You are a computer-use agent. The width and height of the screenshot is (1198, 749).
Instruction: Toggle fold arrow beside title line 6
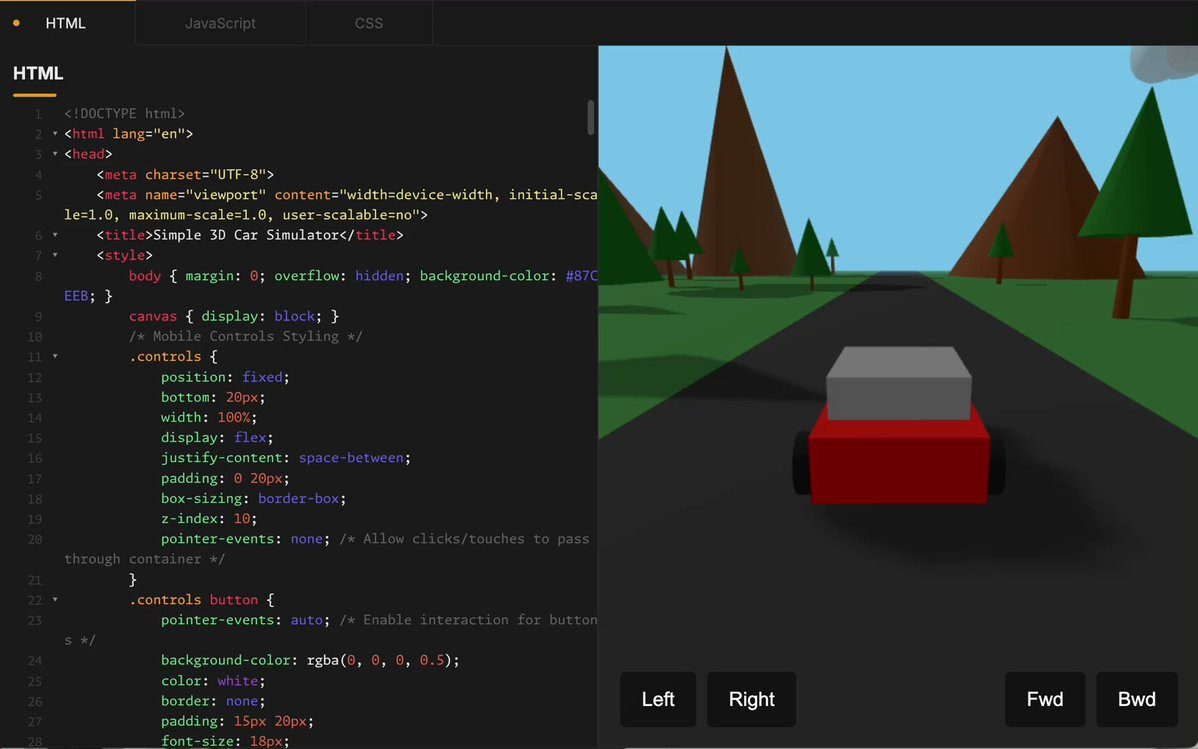(55, 235)
